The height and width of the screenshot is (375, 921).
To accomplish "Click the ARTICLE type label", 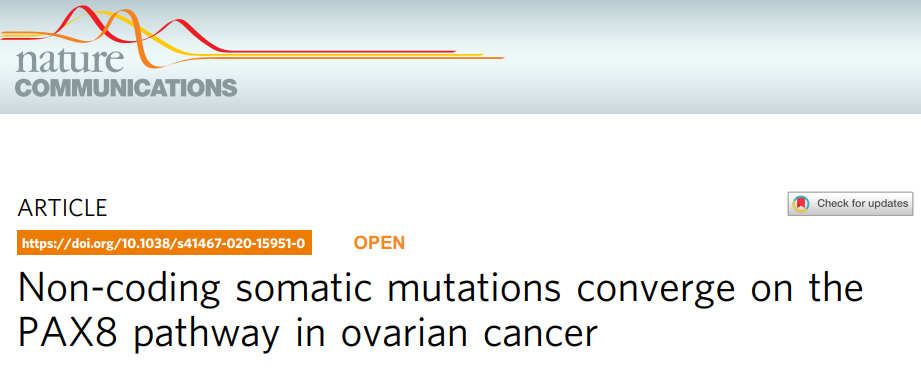I will click(62, 208).
